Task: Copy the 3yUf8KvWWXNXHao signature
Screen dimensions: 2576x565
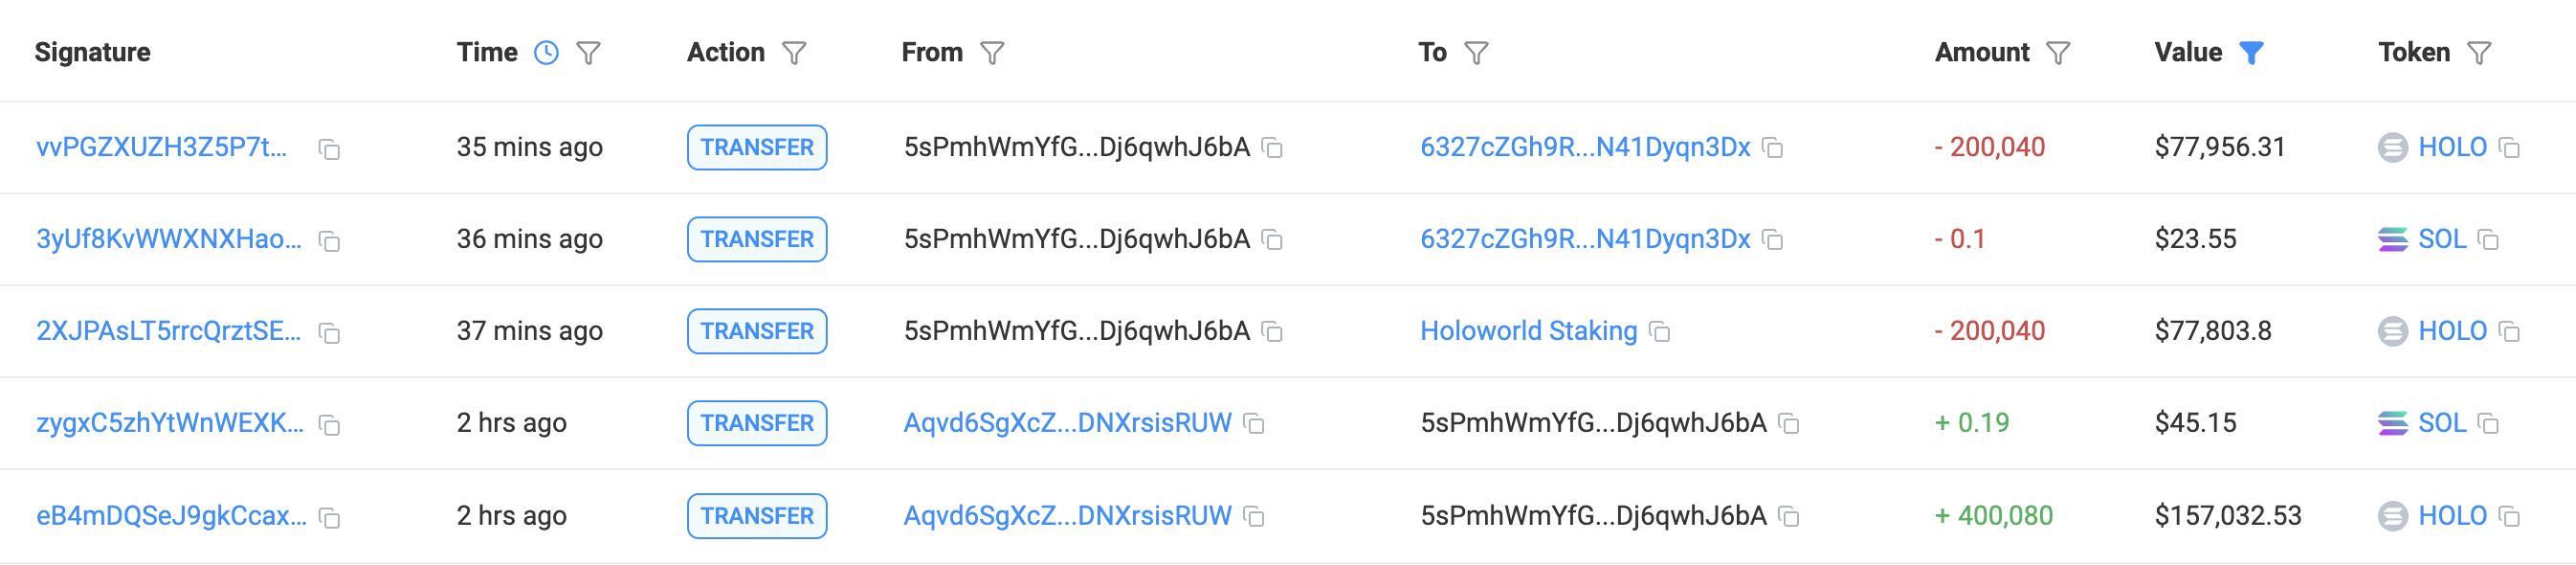Action: (x=329, y=241)
